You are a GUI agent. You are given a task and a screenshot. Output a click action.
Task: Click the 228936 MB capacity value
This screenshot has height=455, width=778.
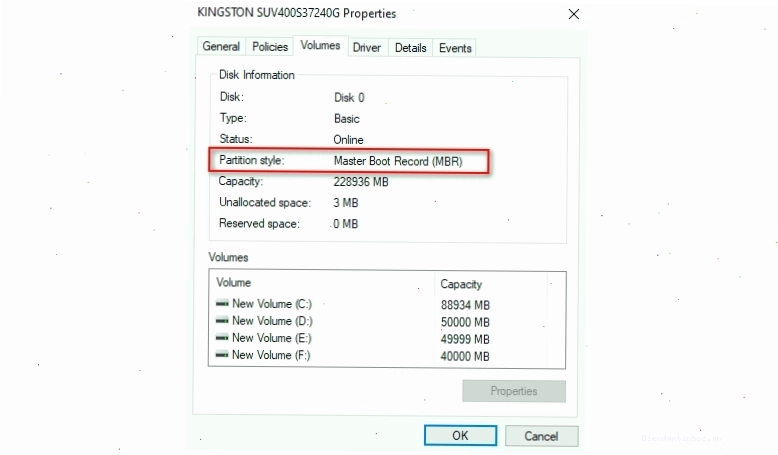[x=361, y=182]
